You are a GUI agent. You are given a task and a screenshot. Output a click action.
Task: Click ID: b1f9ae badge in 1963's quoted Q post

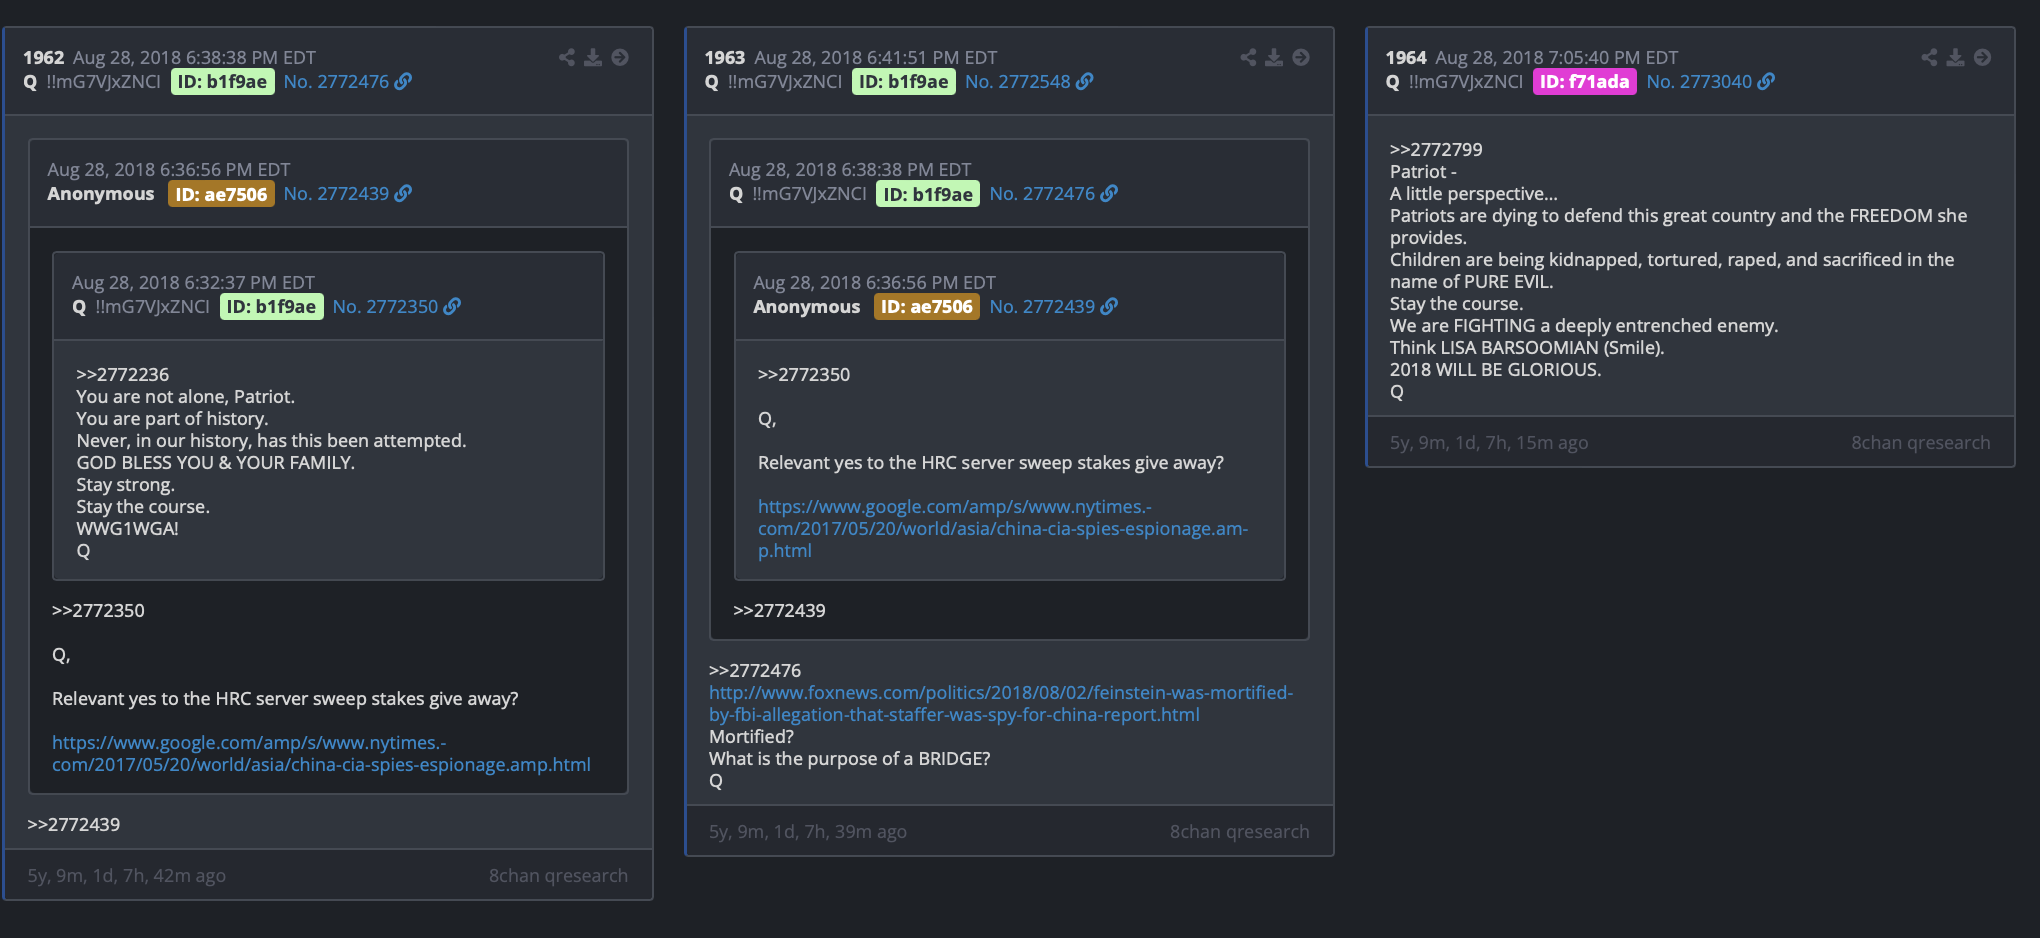click(927, 194)
